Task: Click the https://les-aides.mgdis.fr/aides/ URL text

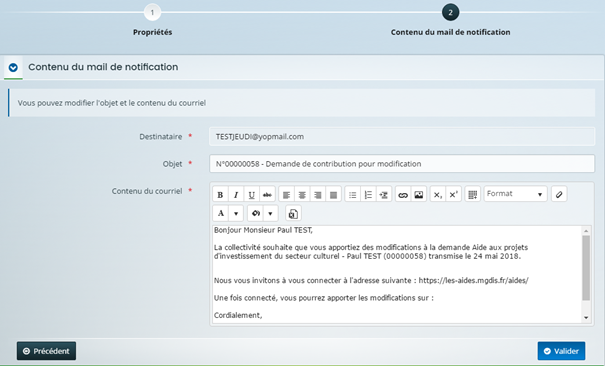Action: [473, 280]
